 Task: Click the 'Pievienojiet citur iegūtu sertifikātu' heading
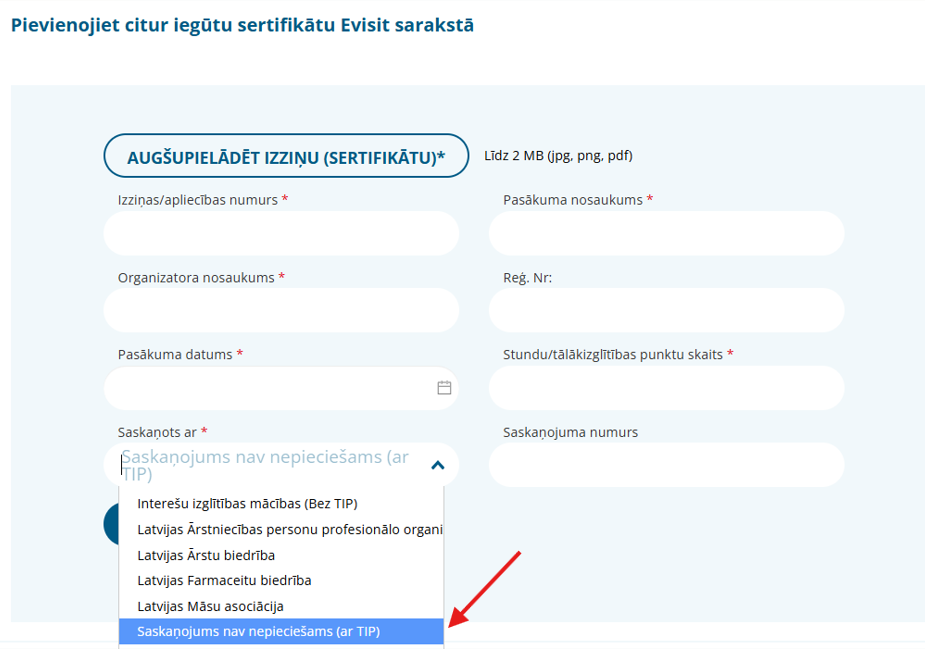click(x=242, y=25)
